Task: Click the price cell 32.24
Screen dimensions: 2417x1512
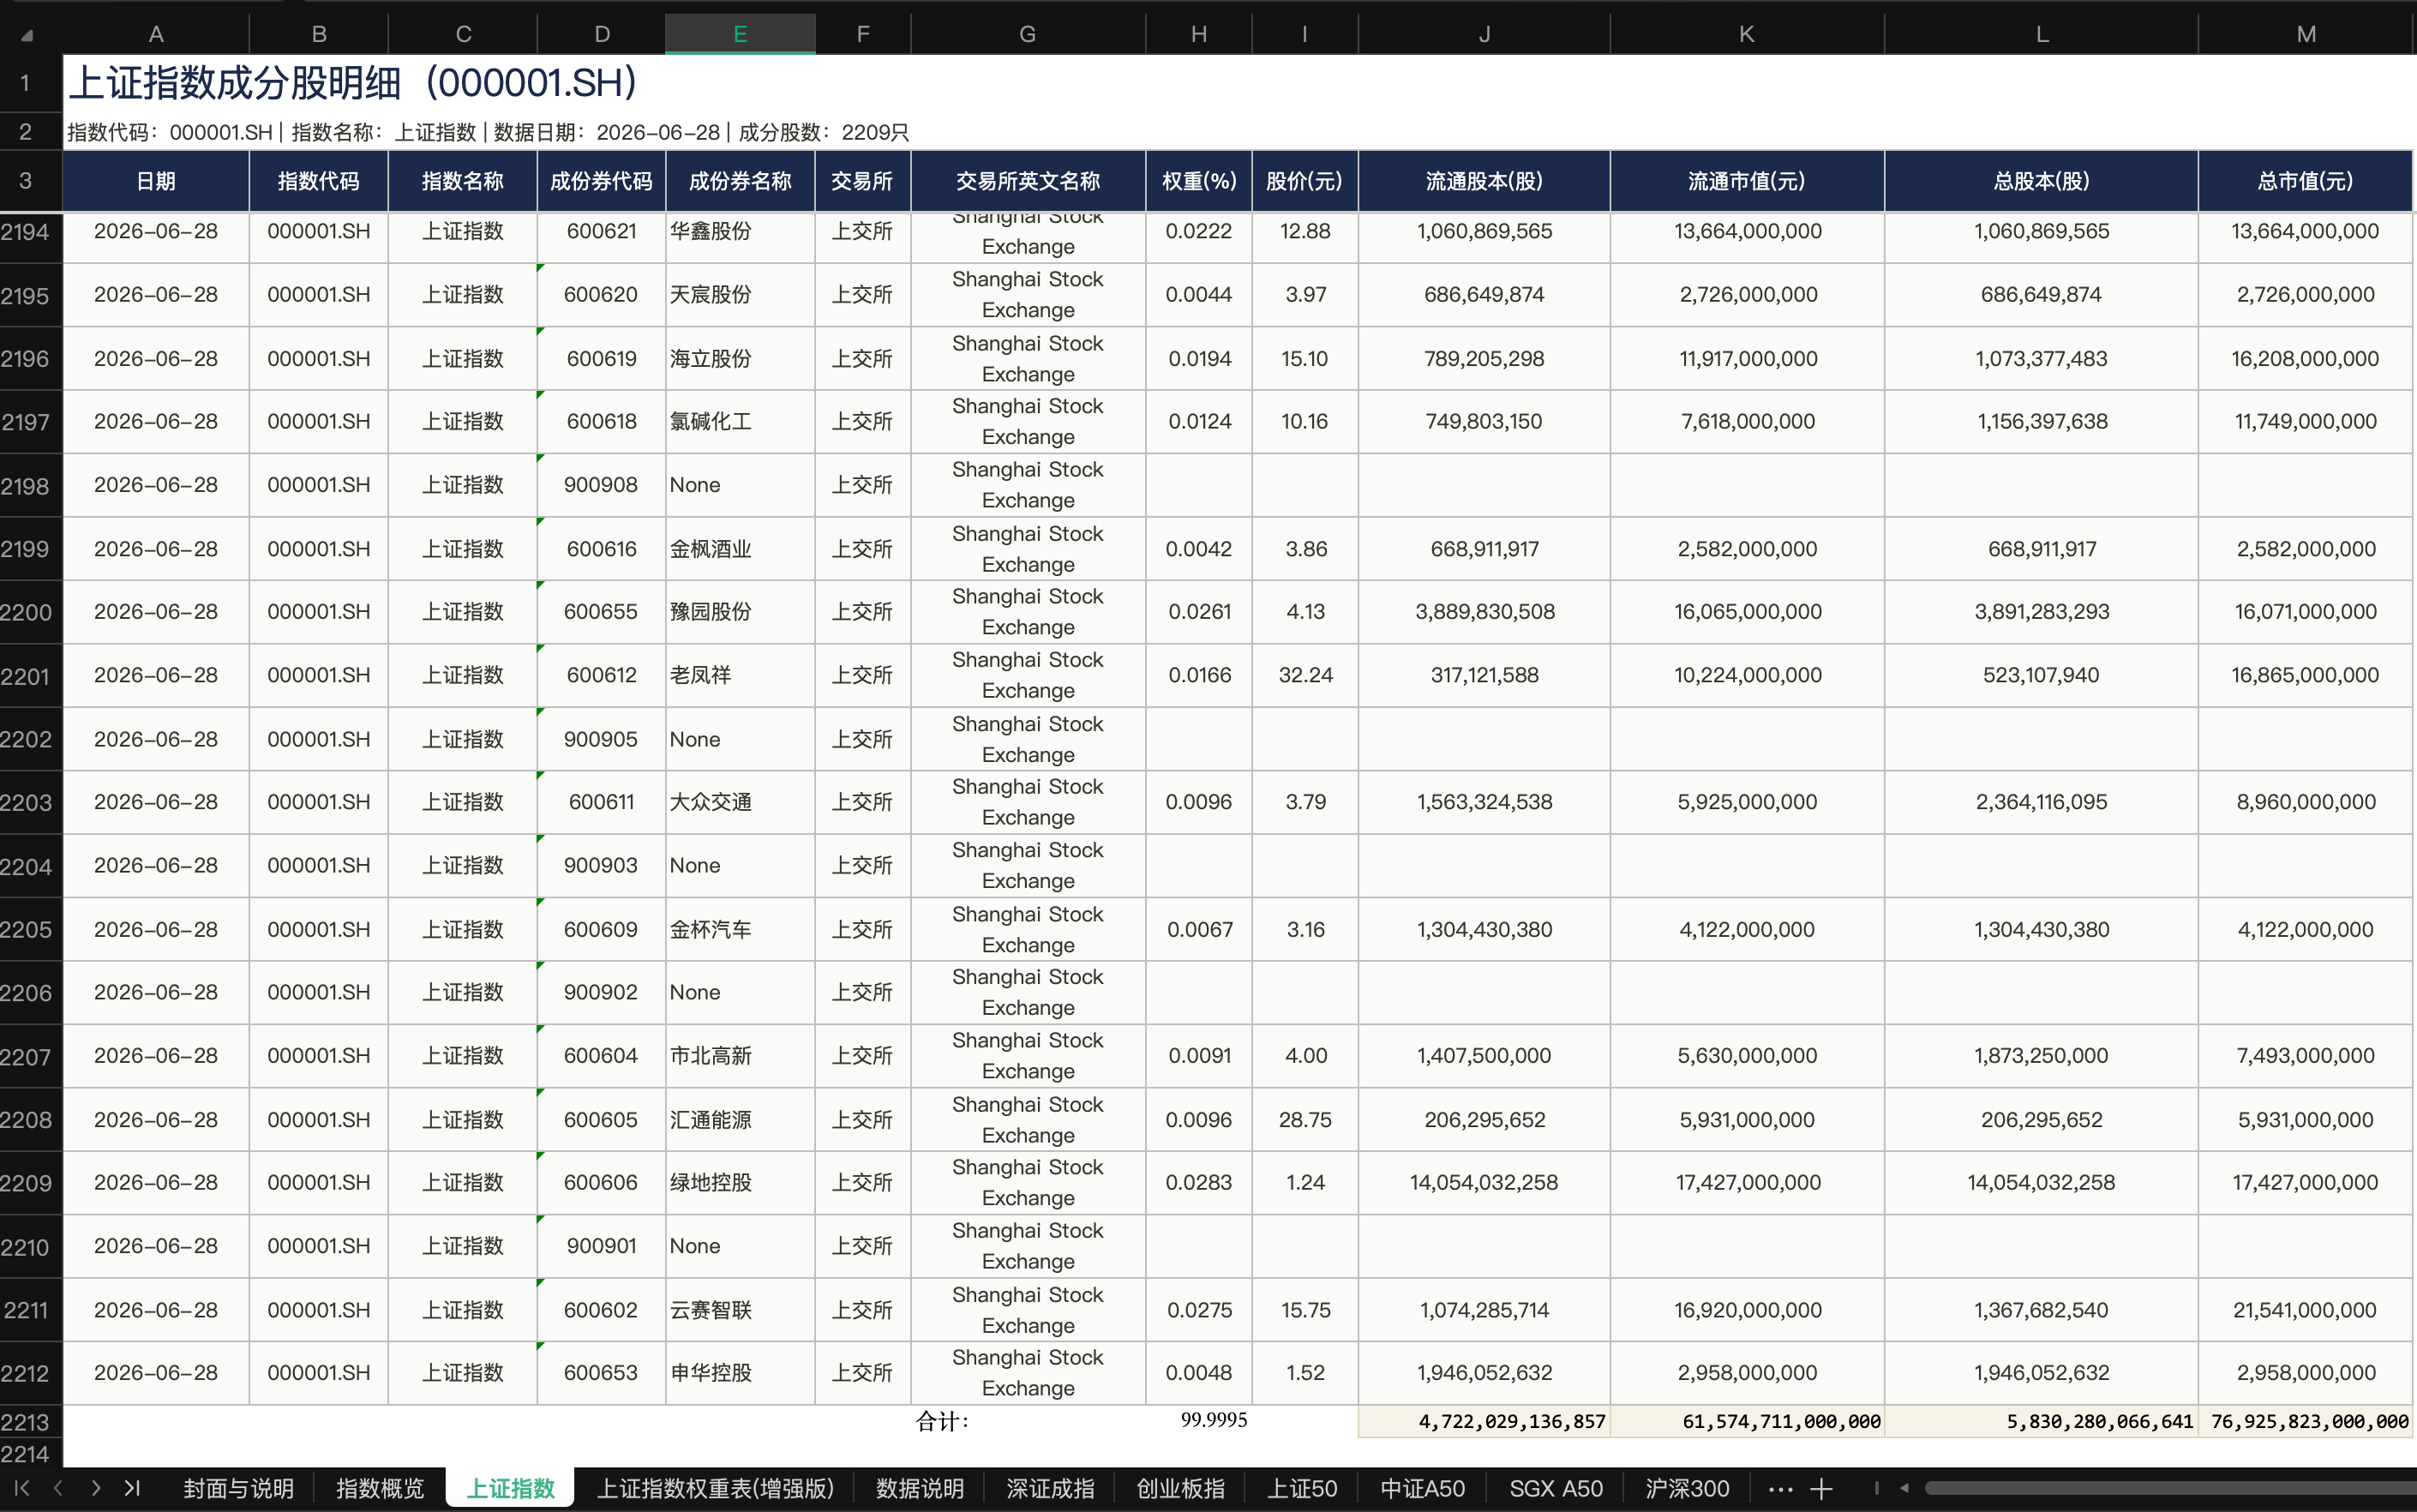Action: click(1304, 676)
